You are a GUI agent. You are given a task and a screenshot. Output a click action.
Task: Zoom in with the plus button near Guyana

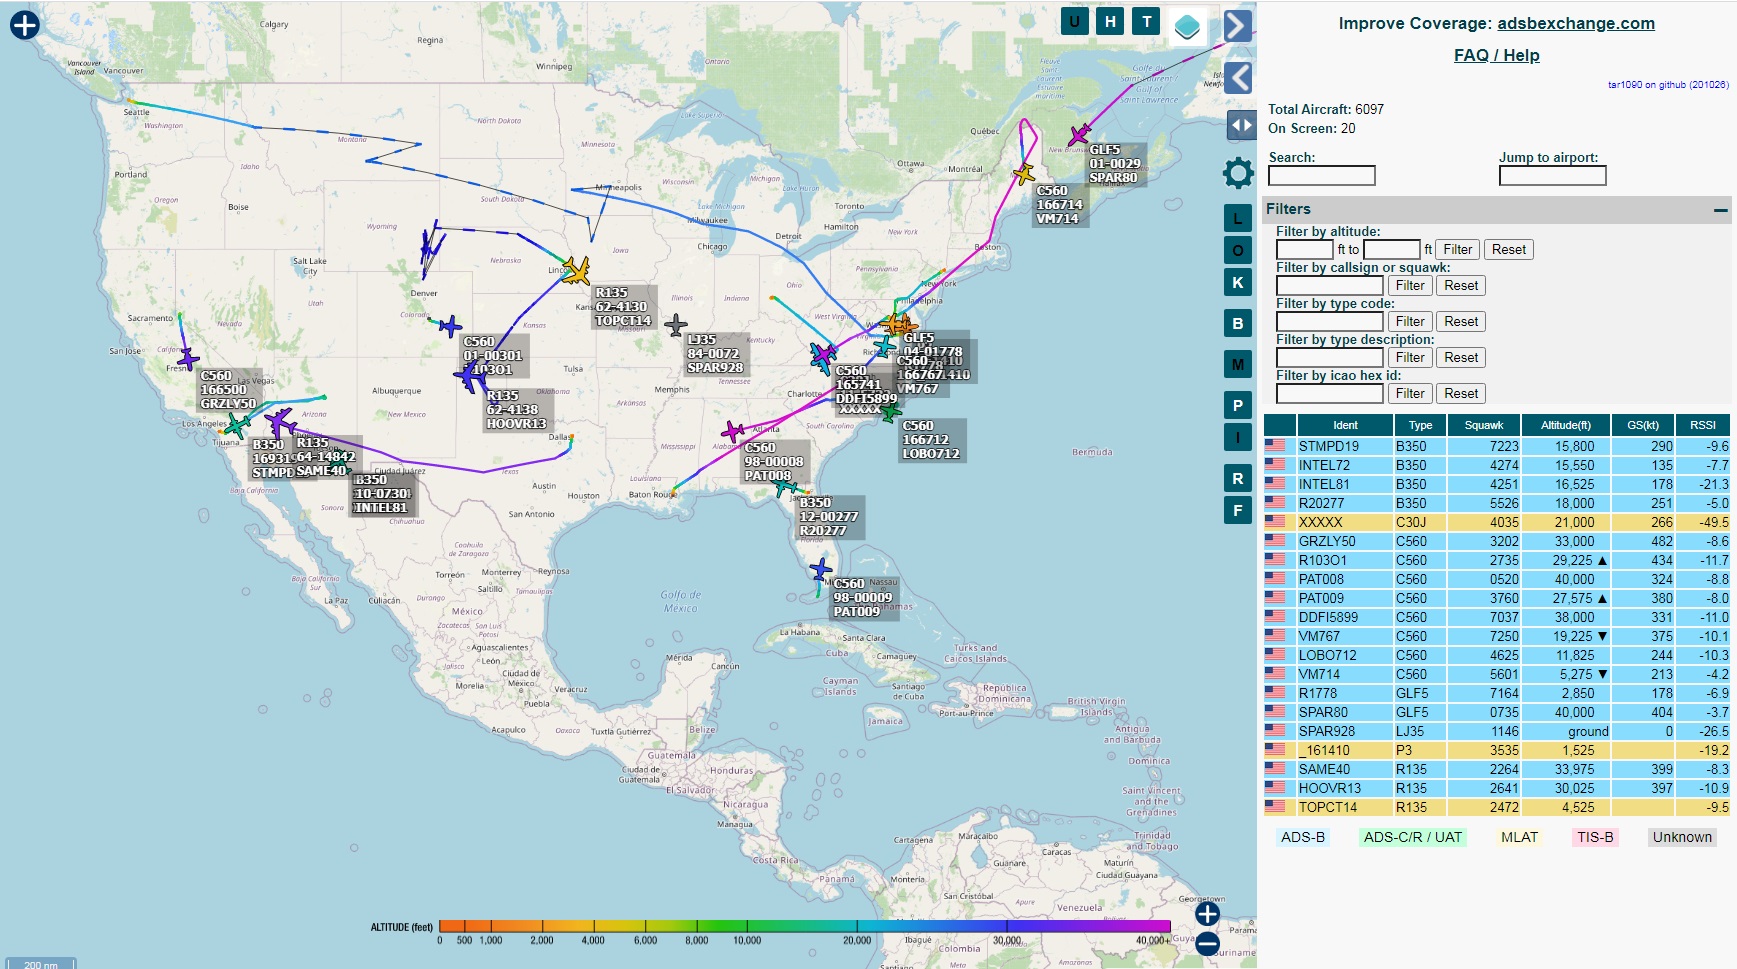coord(1208,913)
